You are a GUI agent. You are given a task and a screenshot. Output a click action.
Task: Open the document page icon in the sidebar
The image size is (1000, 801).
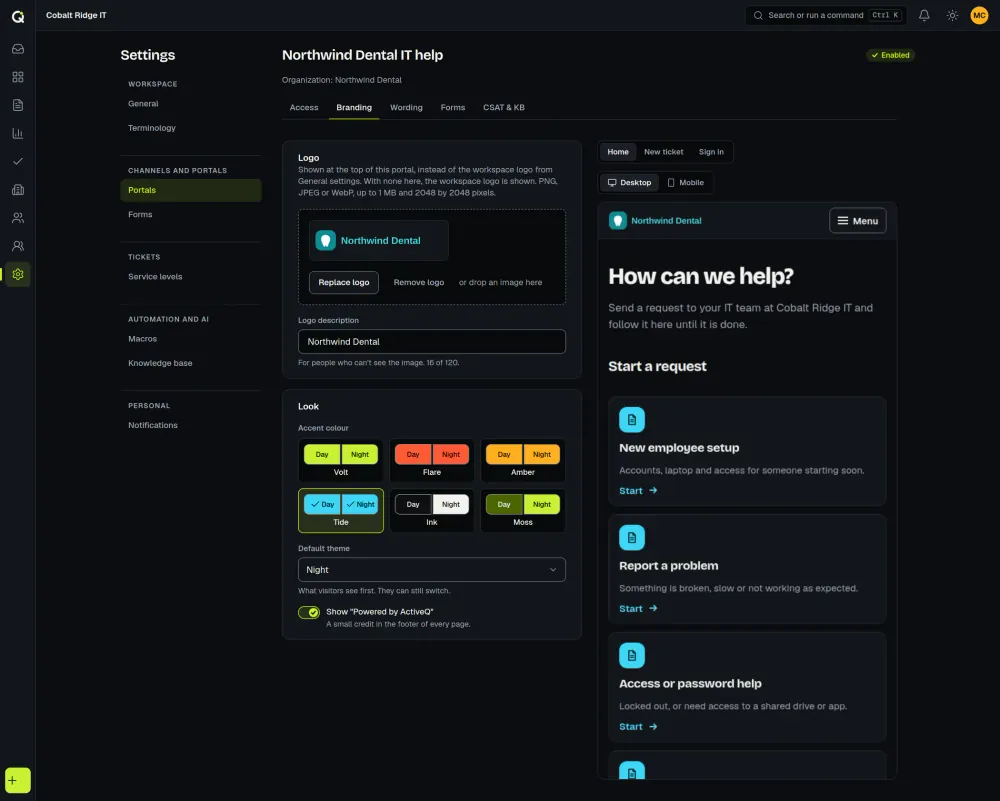click(x=18, y=105)
